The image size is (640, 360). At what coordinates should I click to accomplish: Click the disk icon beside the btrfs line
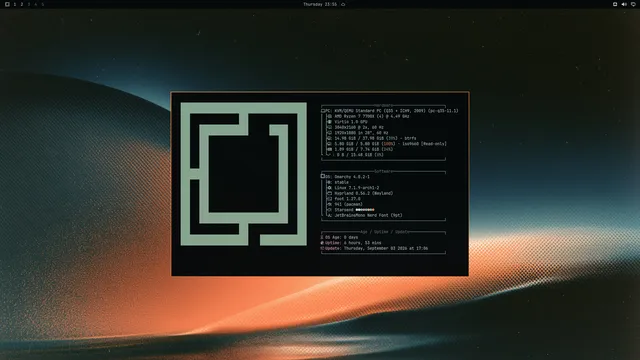pyautogui.click(x=330, y=138)
